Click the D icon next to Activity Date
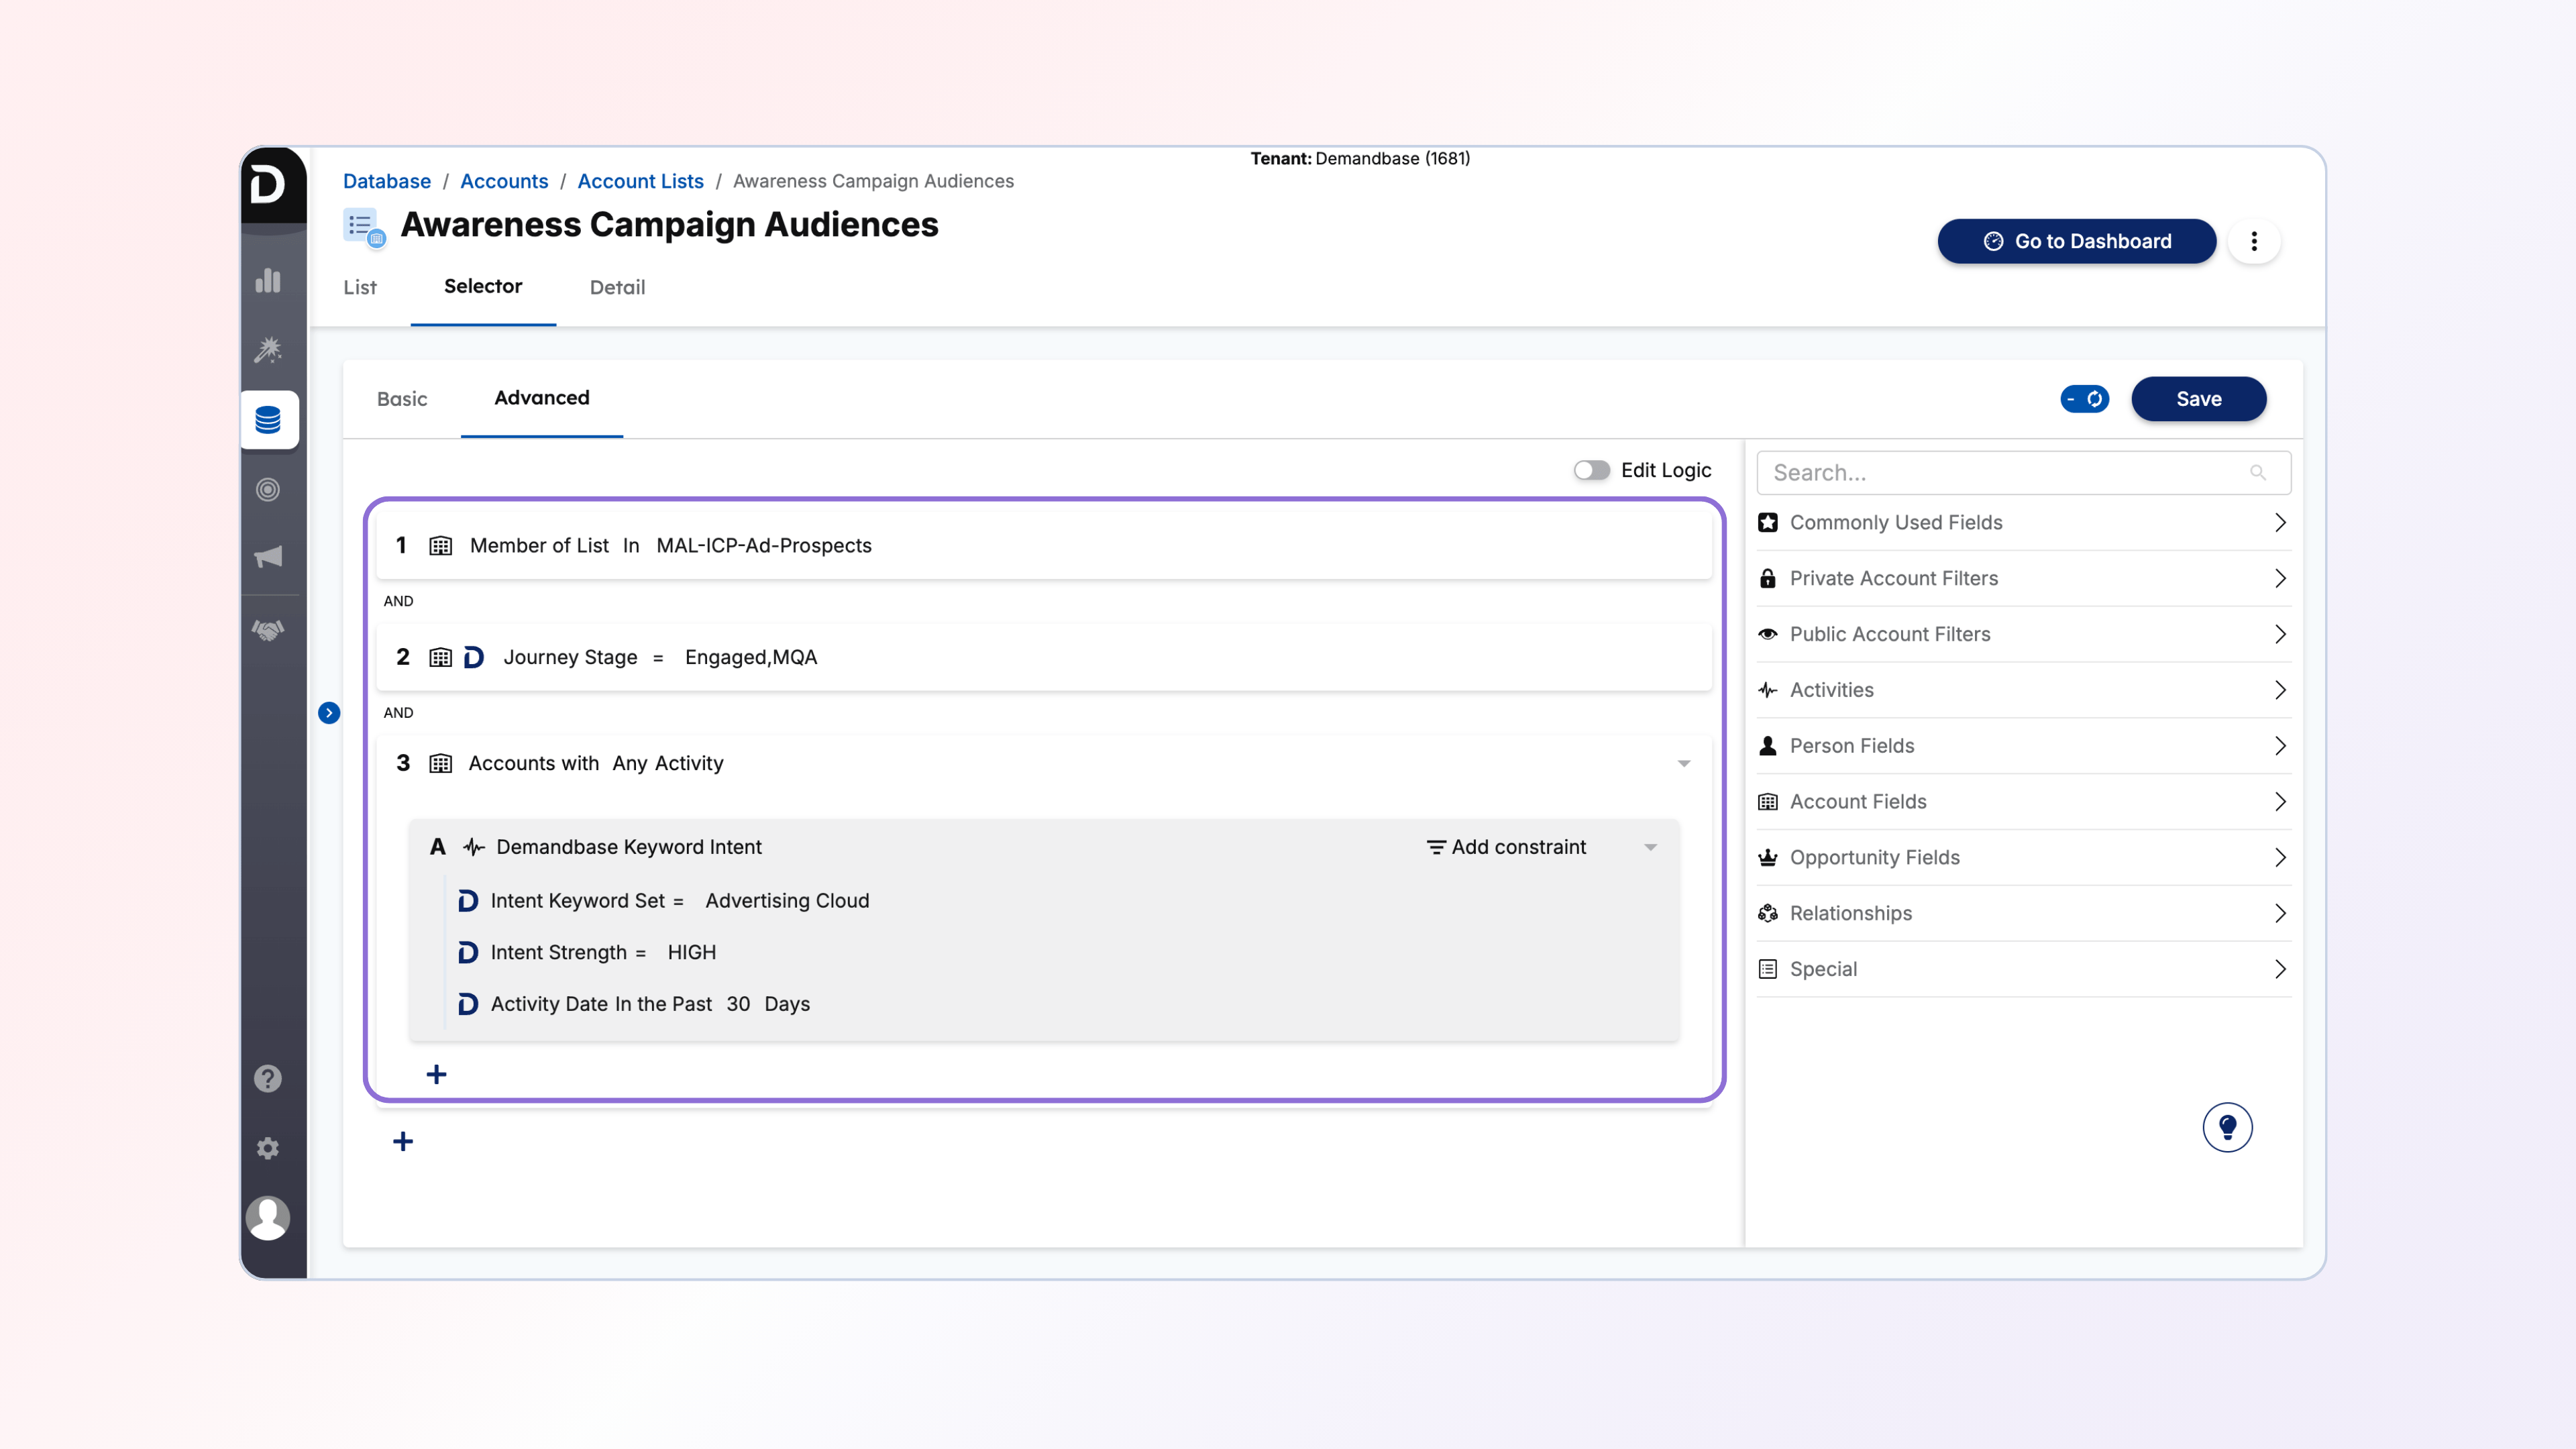The width and height of the screenshot is (2576, 1449). [x=468, y=1004]
